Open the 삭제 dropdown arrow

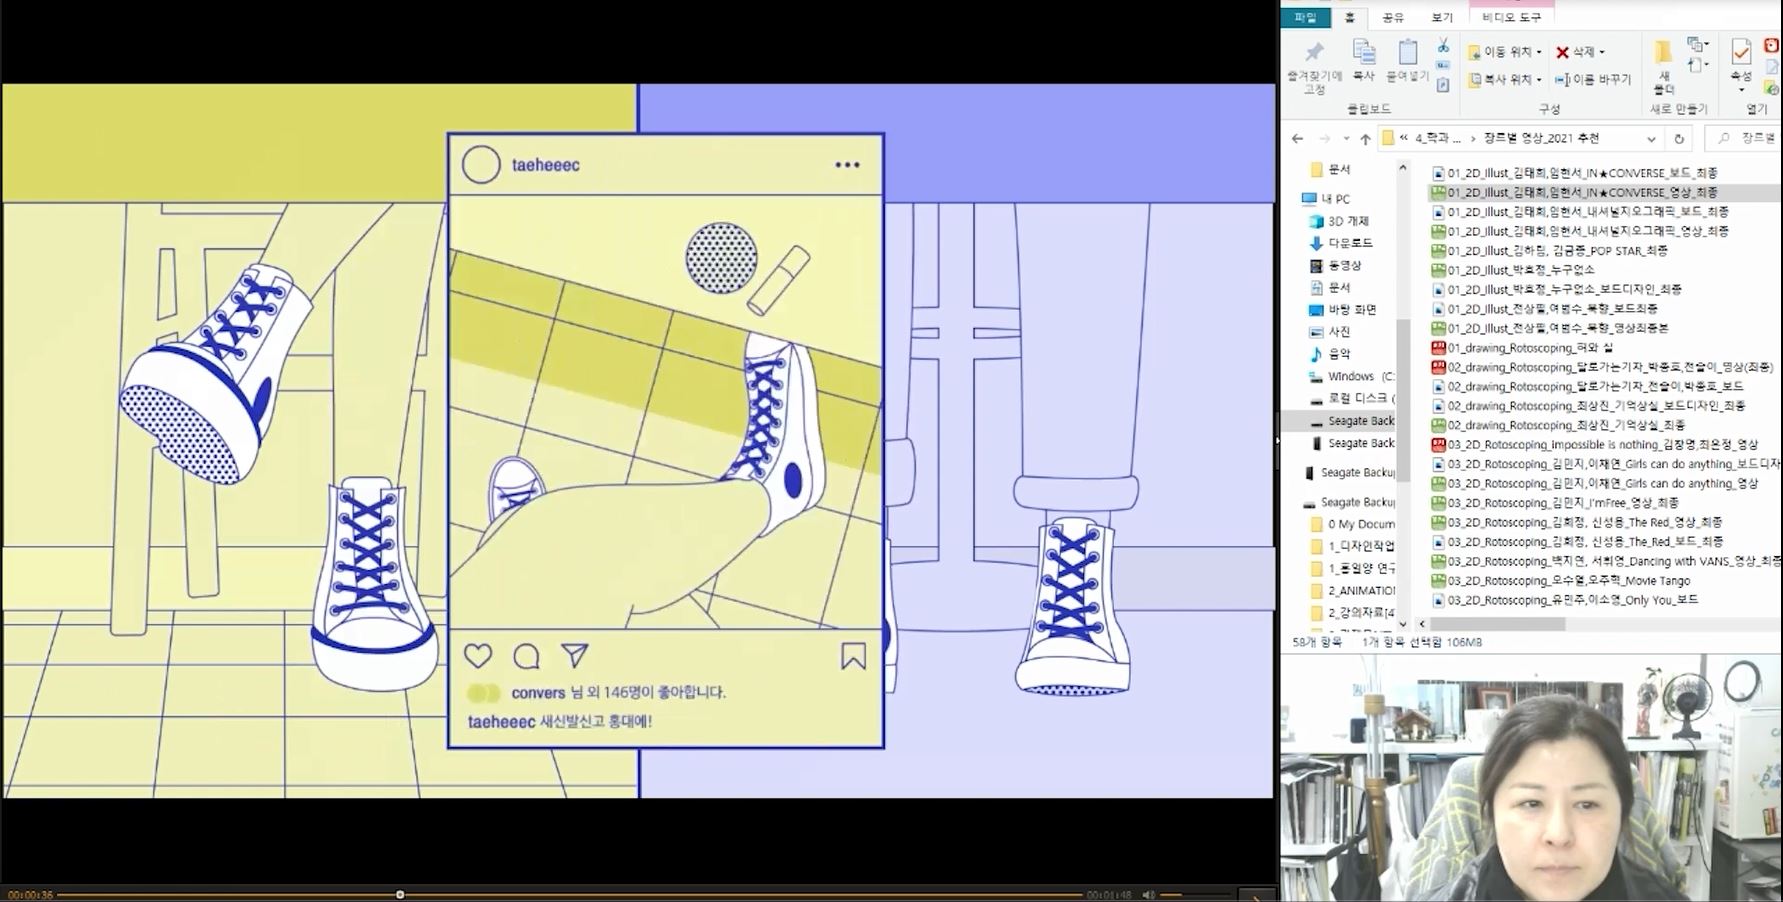pos(1602,52)
